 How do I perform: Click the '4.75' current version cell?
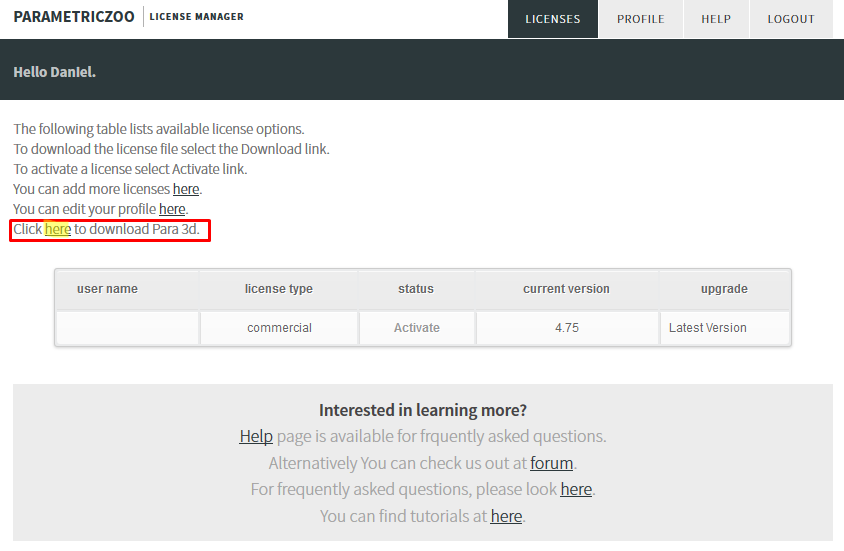coord(567,328)
